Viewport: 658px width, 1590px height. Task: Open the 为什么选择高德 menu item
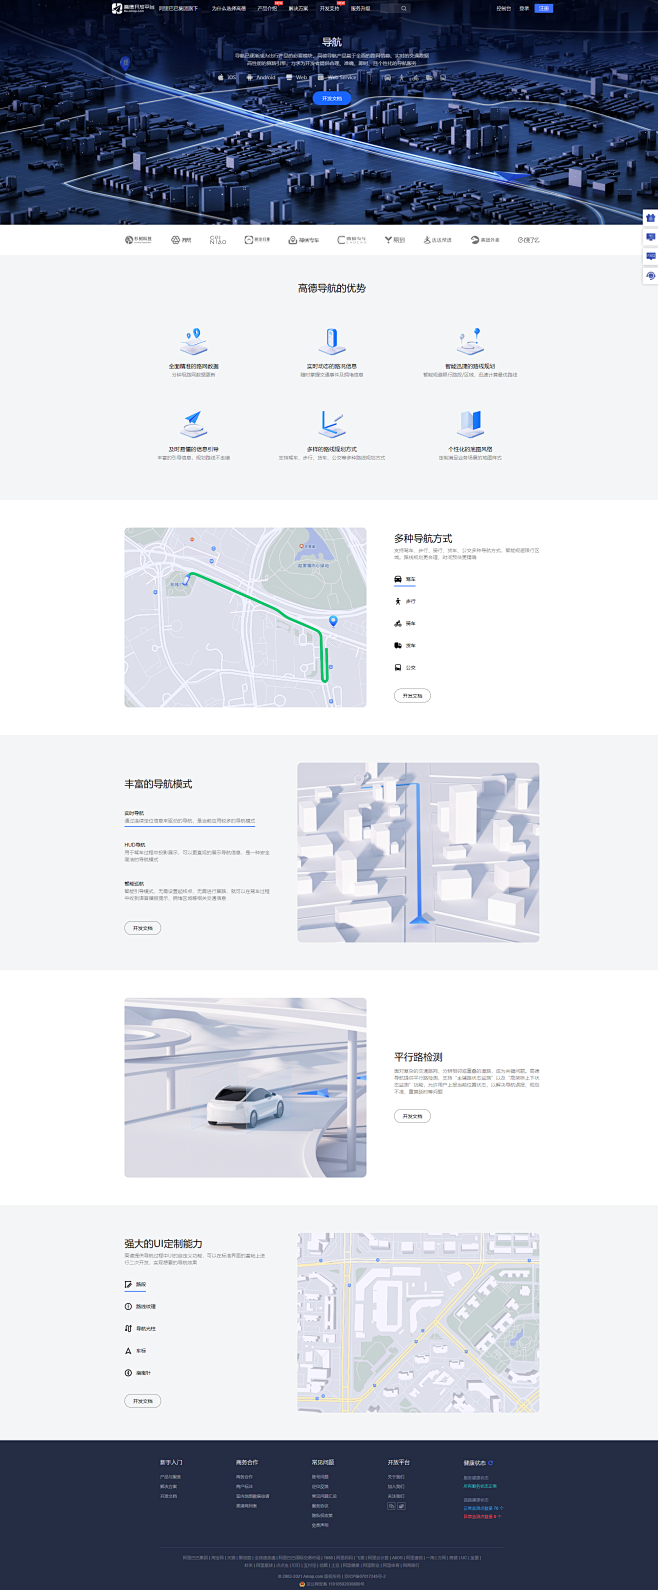pos(228,8)
